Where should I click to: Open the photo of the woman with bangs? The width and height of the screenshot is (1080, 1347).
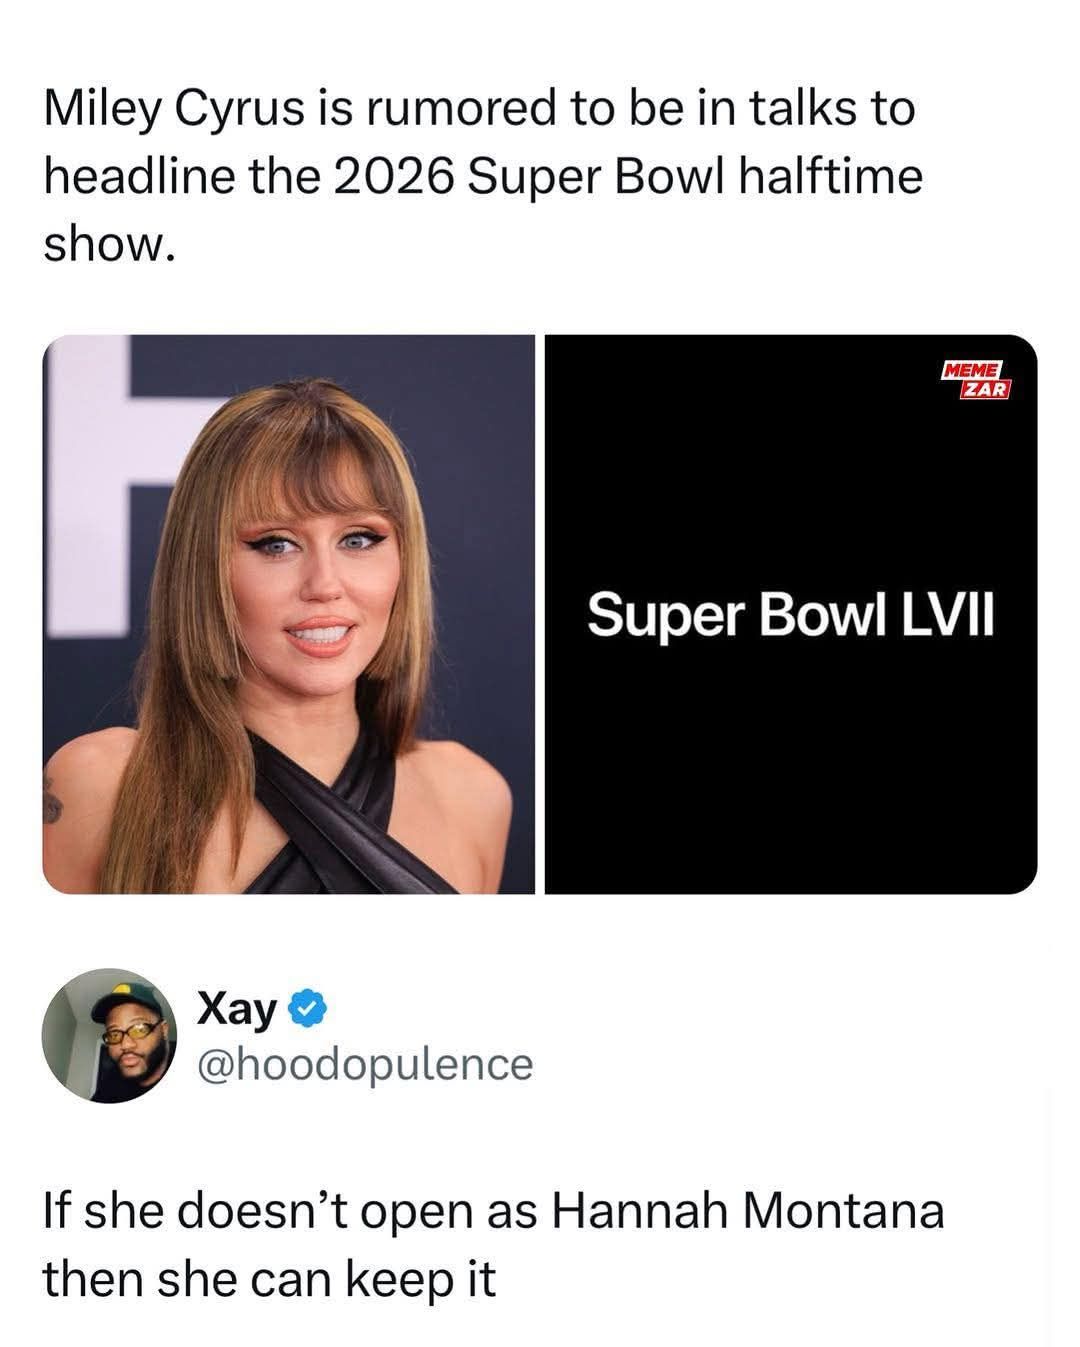pos(288,614)
